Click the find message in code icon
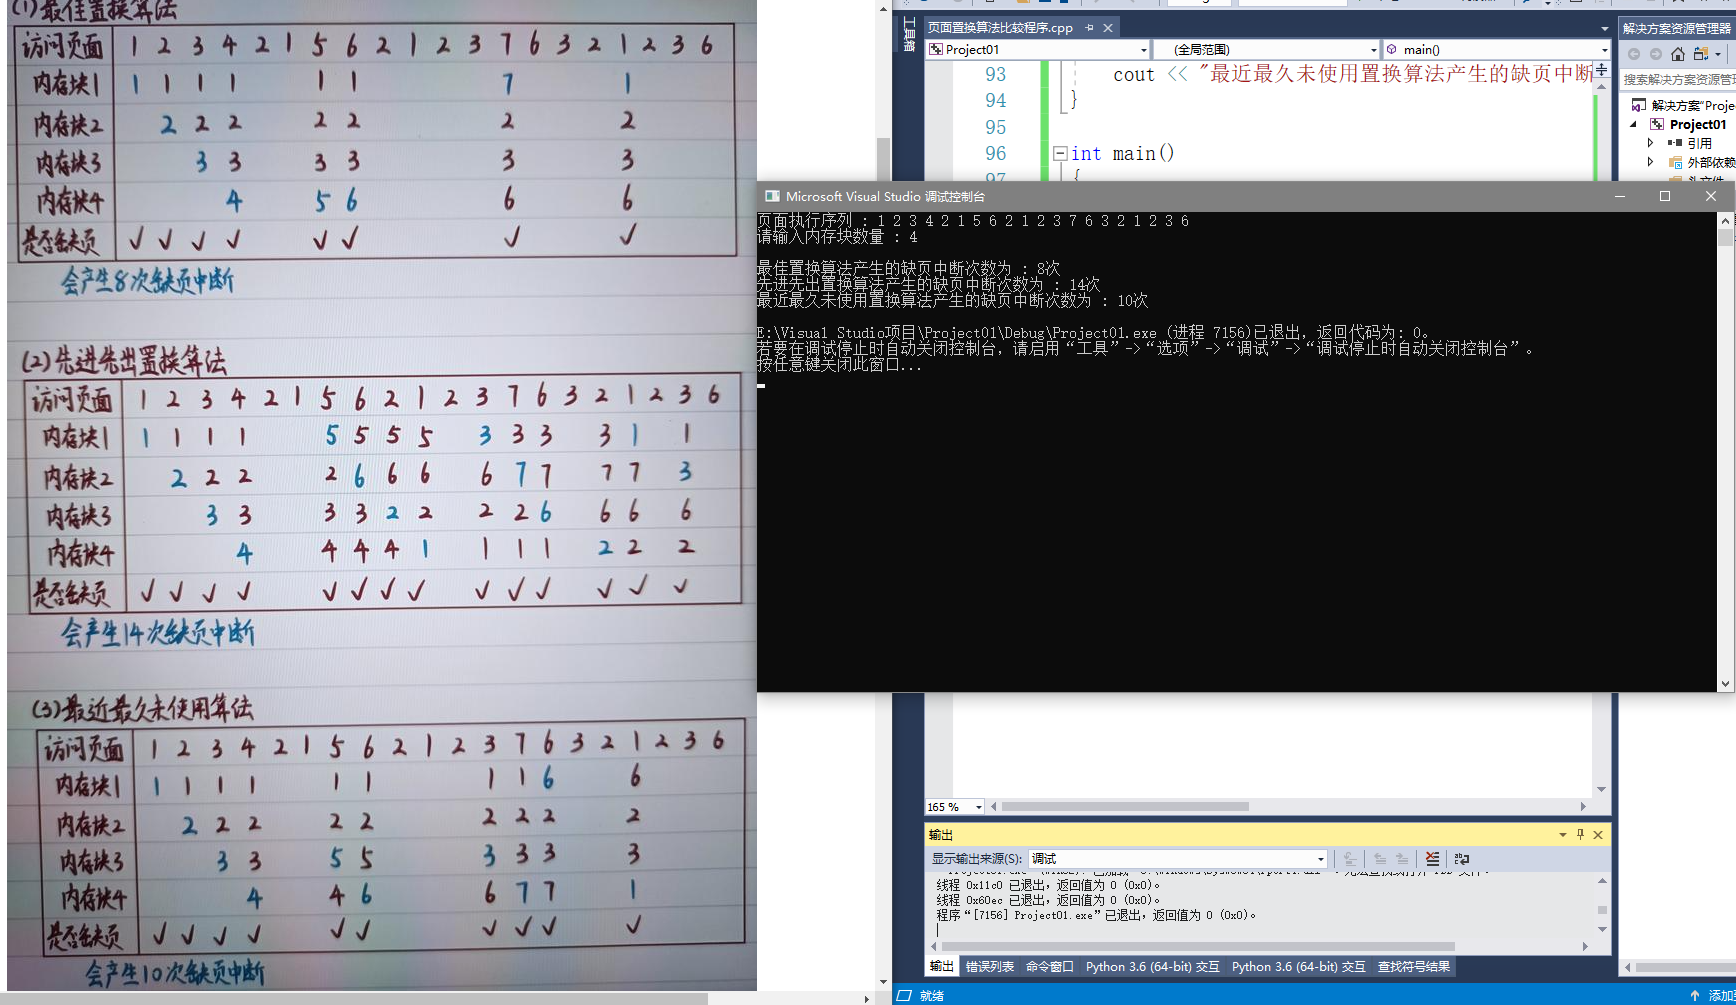Screen dimensions: 1736x1005 click(1350, 859)
